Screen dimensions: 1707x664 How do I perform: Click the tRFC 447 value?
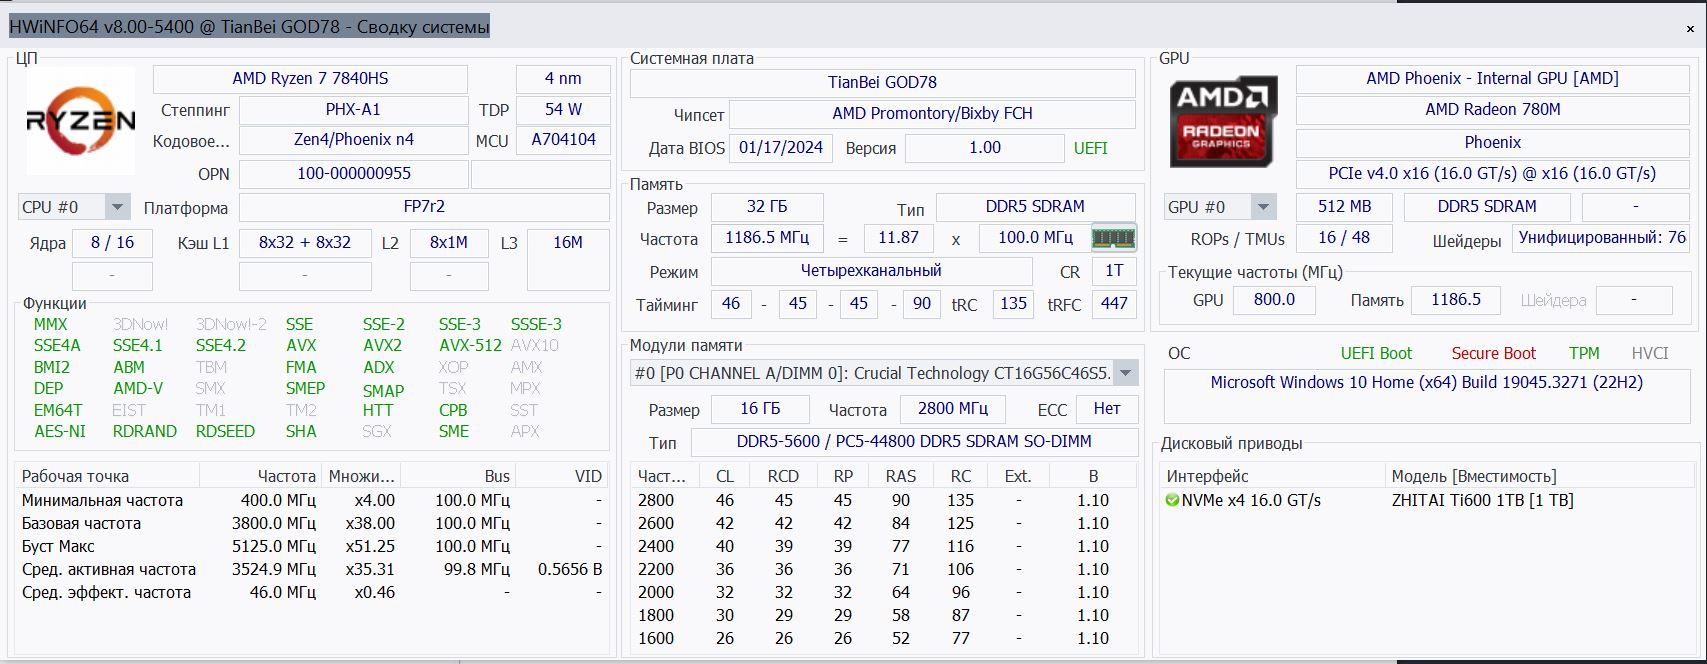(1114, 304)
